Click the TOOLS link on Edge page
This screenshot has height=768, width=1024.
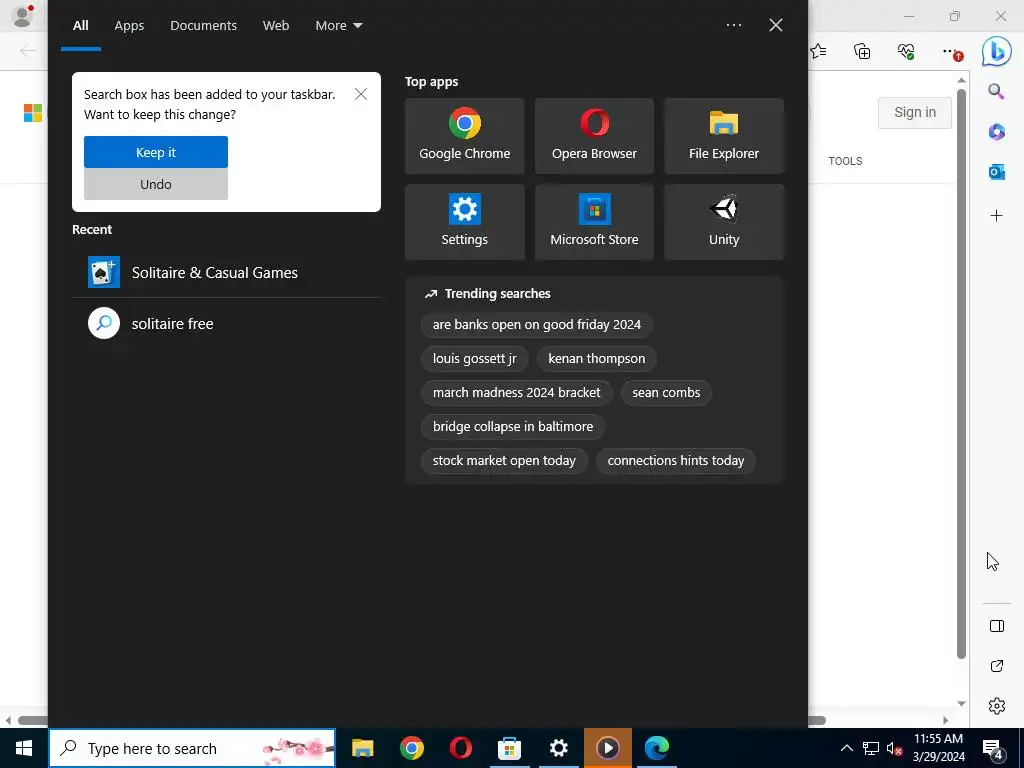click(x=845, y=161)
